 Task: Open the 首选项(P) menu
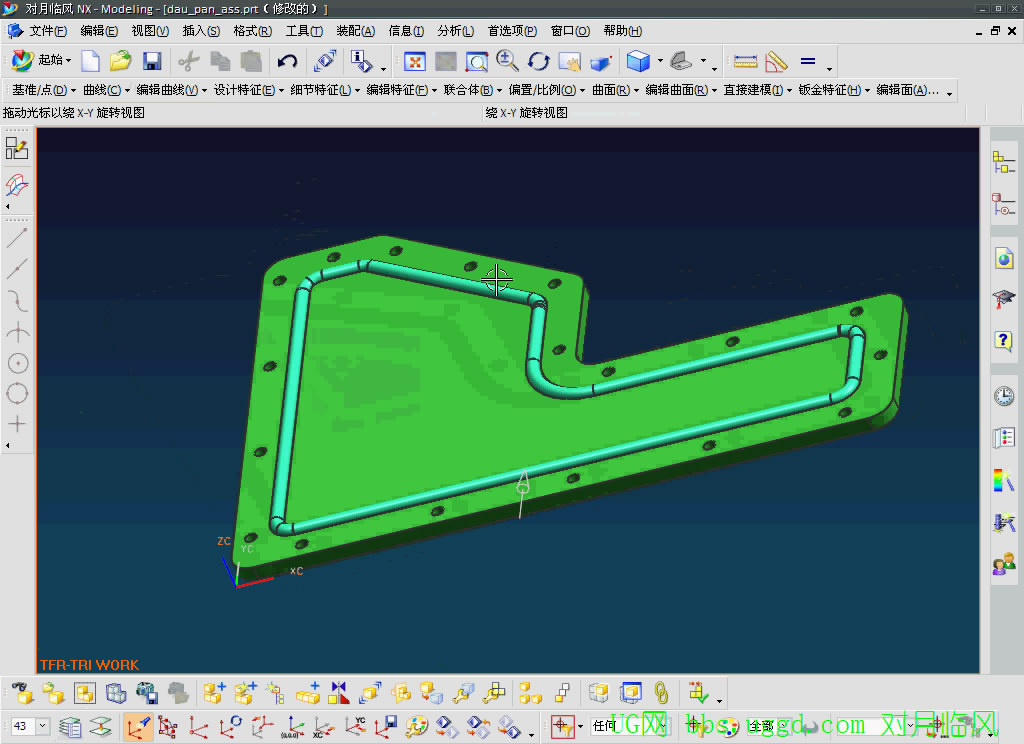coord(512,31)
